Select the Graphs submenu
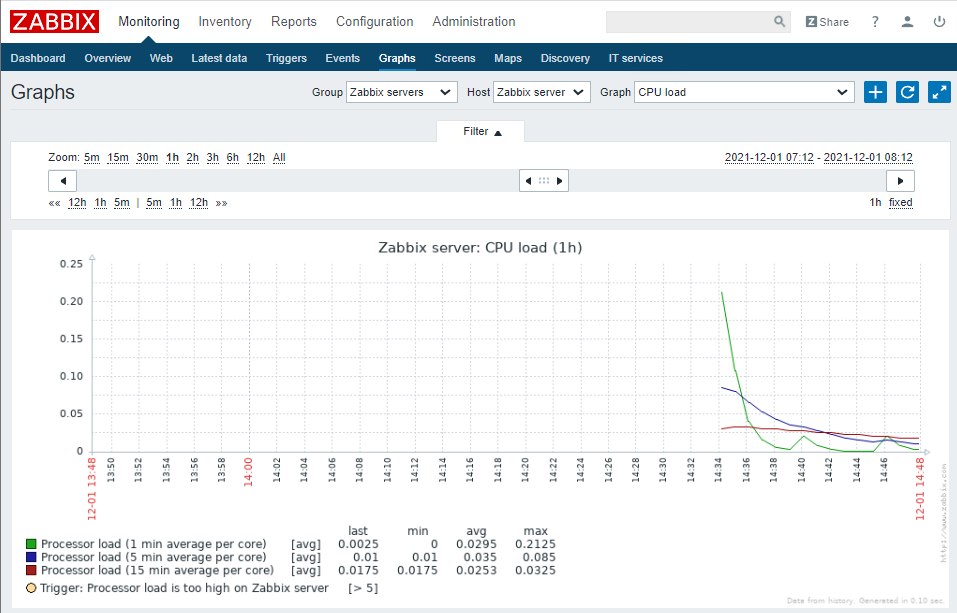The image size is (957, 613). click(x=397, y=58)
